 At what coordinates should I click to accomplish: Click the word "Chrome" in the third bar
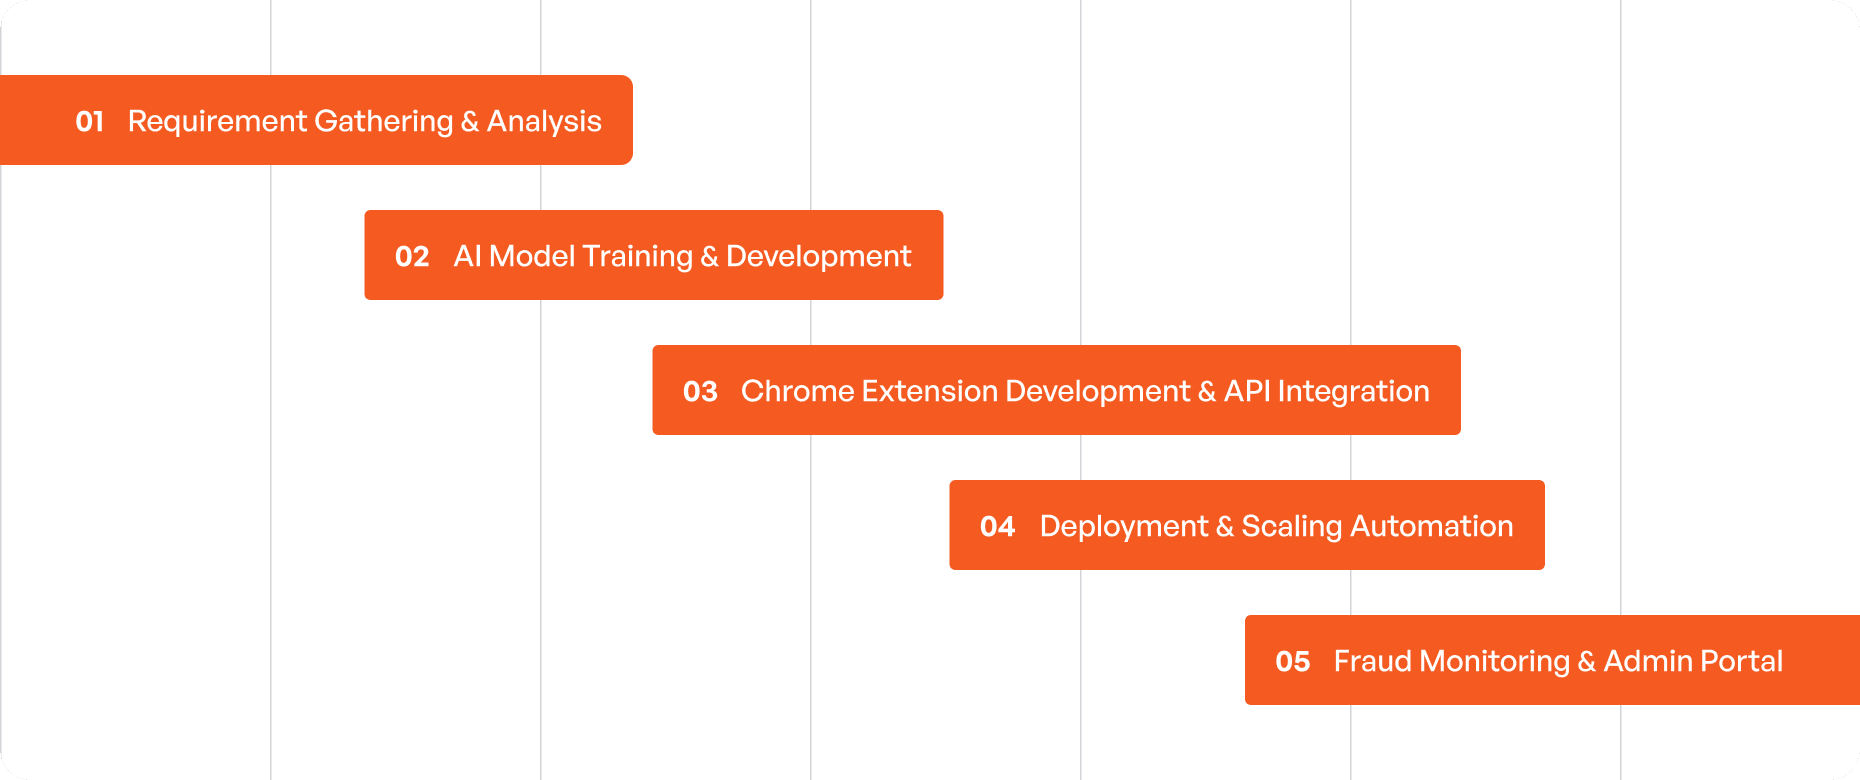point(797,391)
